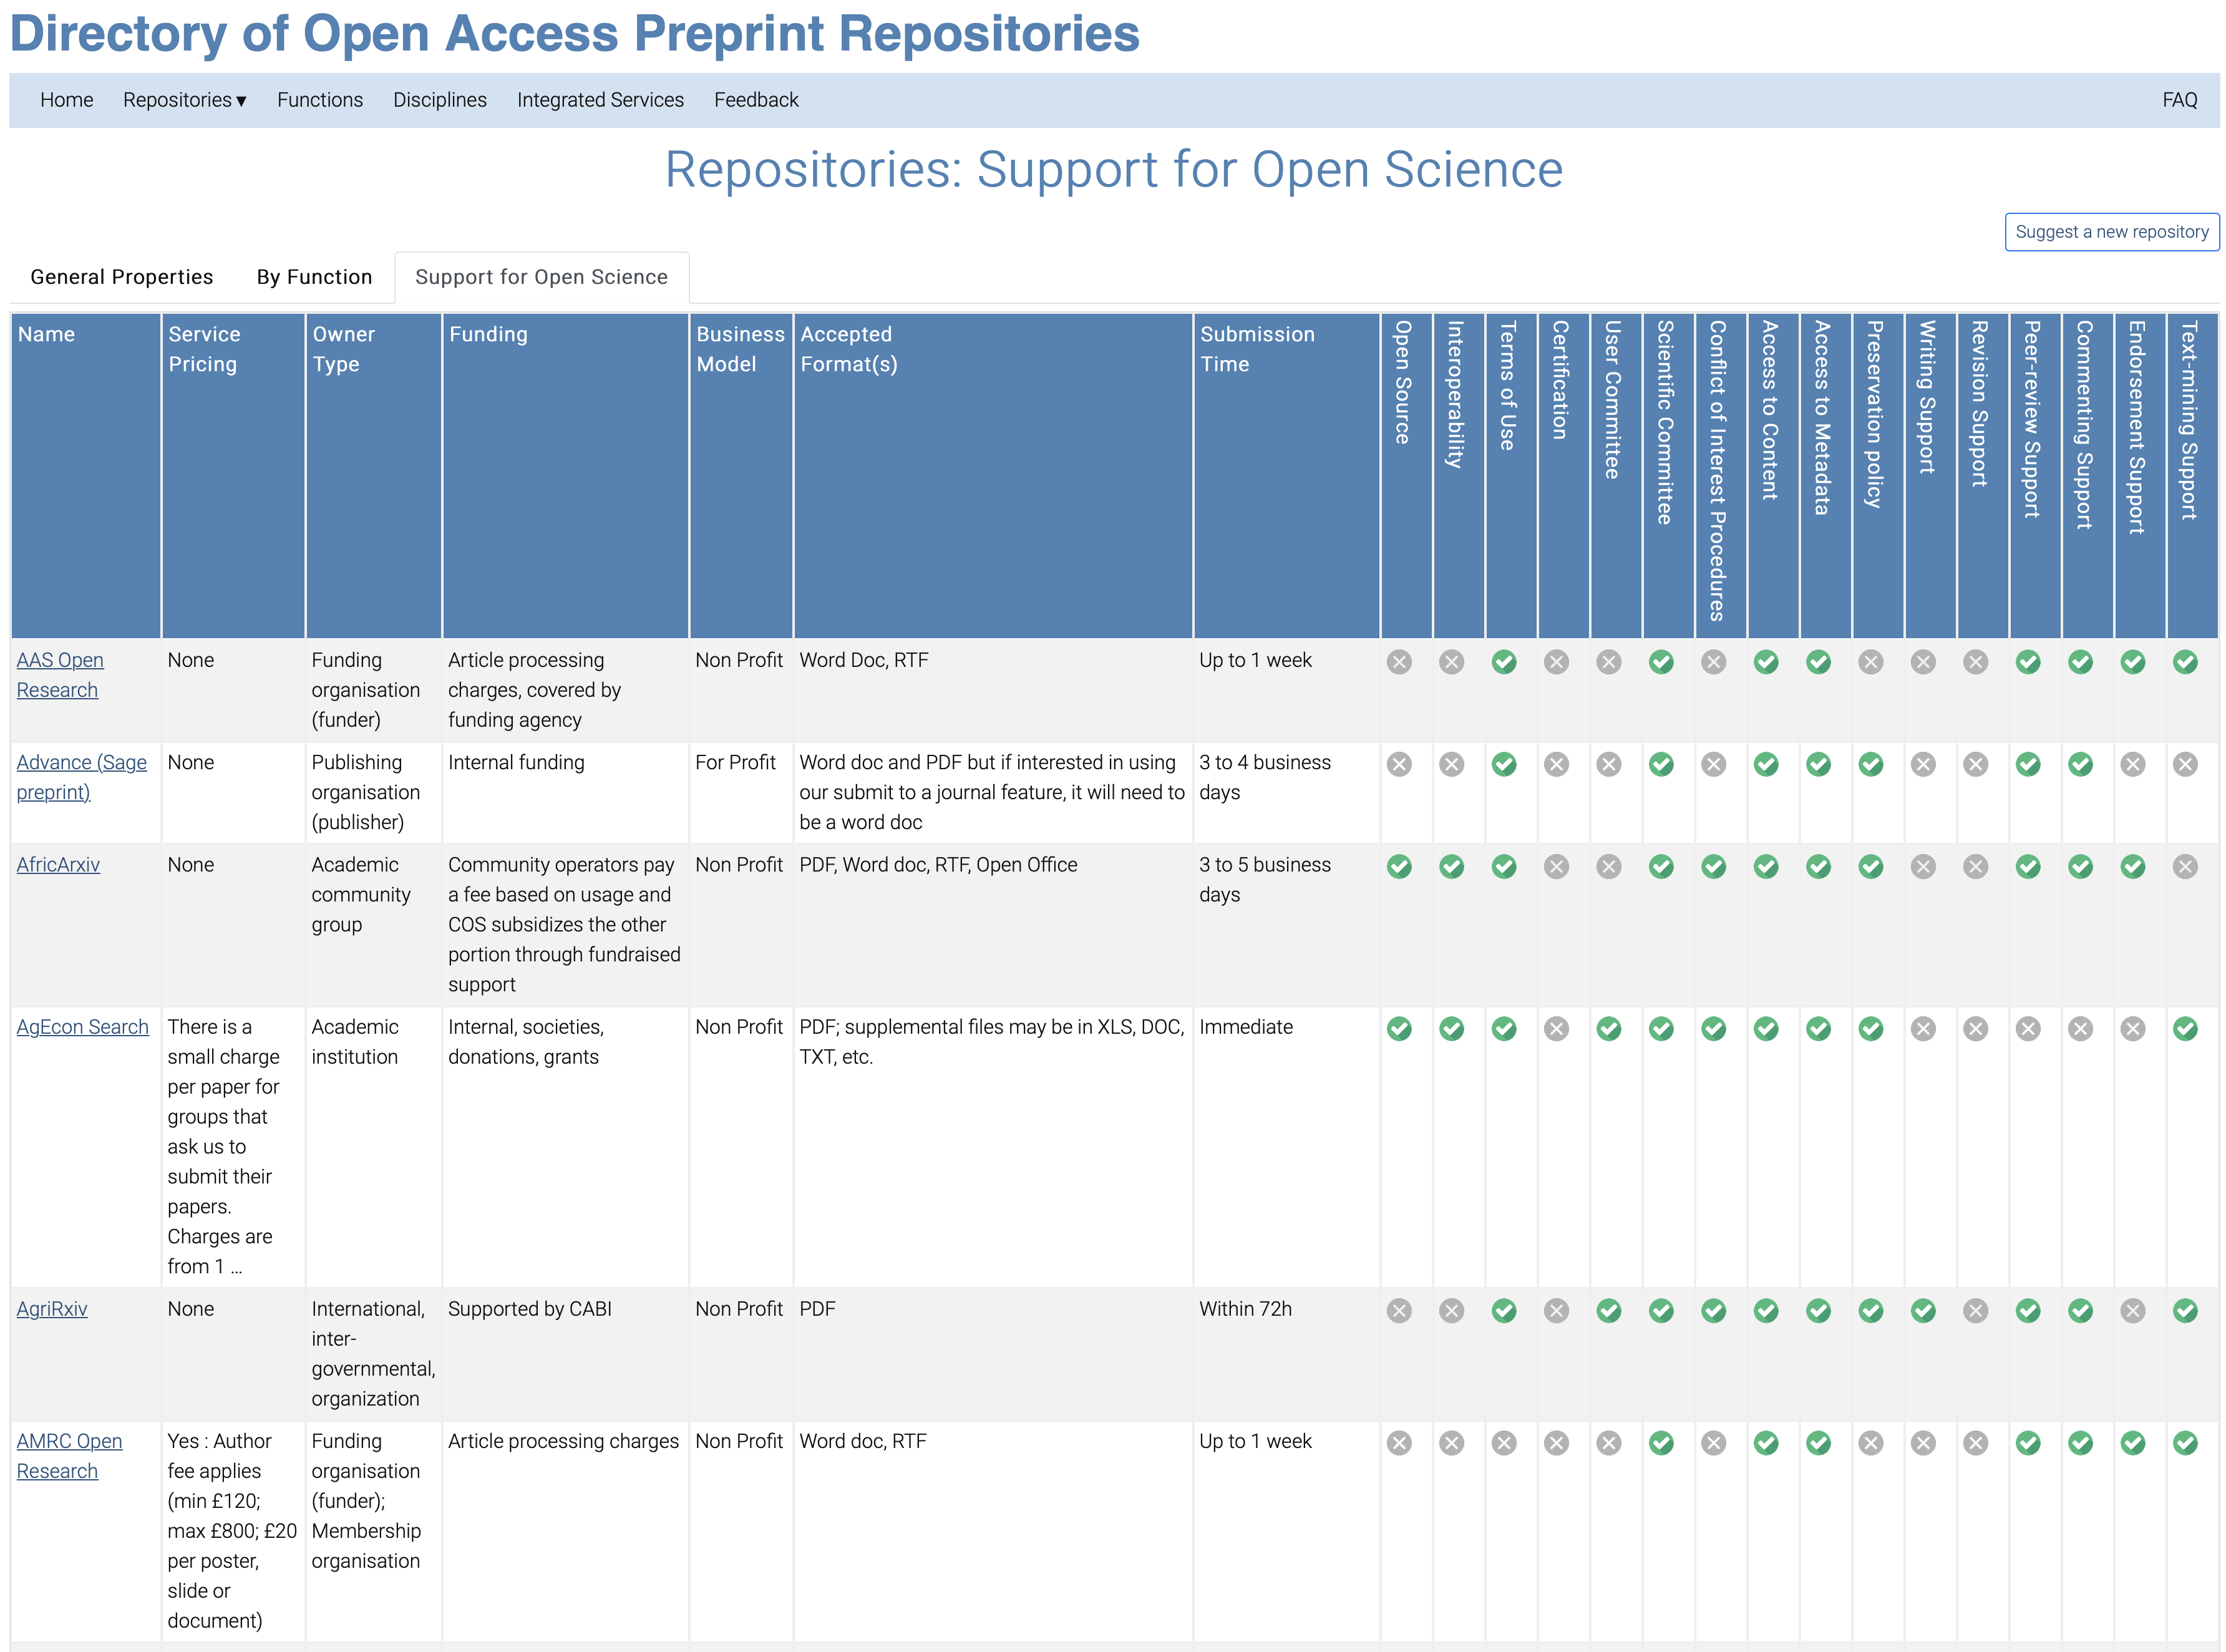Screen dimensions: 2226x1652
Task: Click AgEcon Search Peer-review Support cross icon
Action: pyautogui.click(x=2027, y=1028)
